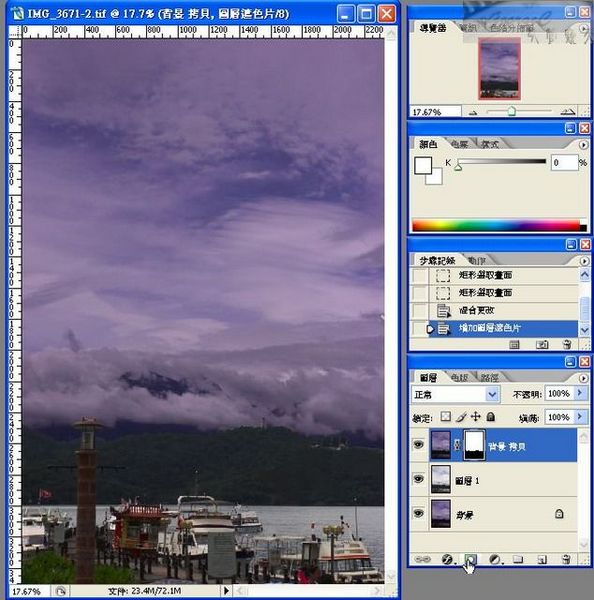The height and width of the screenshot is (600, 594).
Task: Click the Layers fill 100% field
Action: pyautogui.click(x=560, y=417)
